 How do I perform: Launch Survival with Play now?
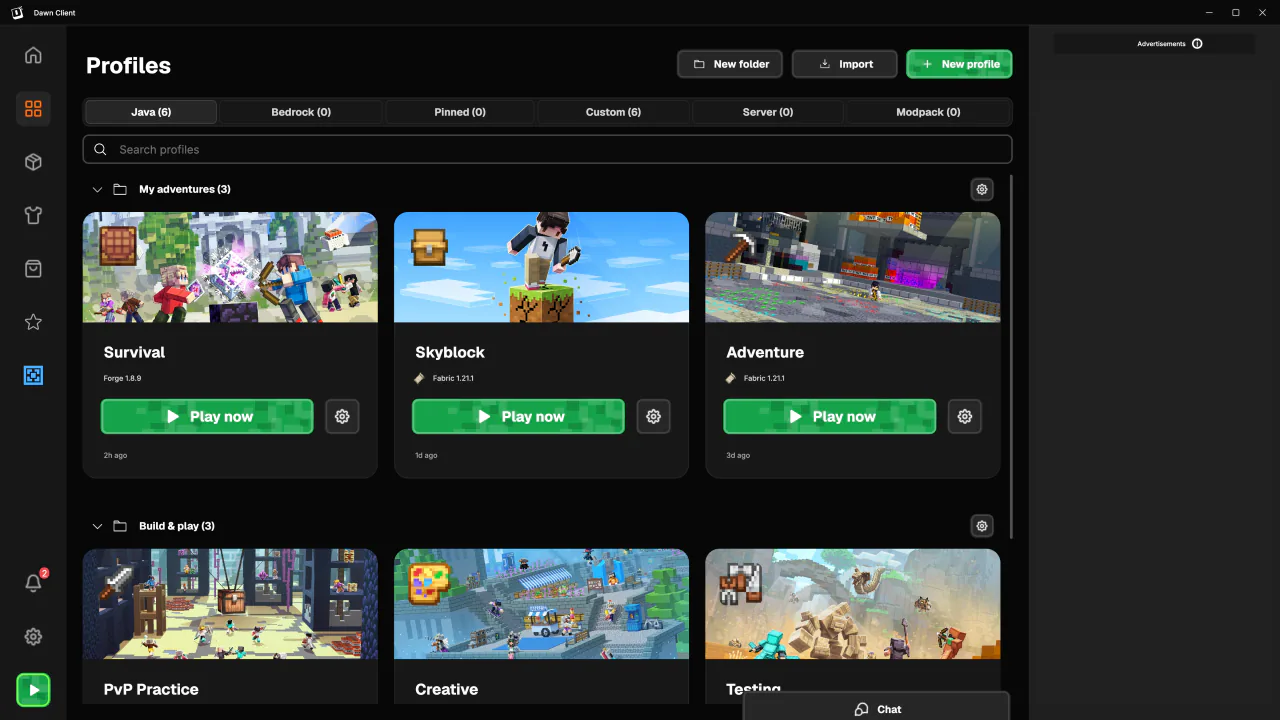pyautogui.click(x=207, y=417)
